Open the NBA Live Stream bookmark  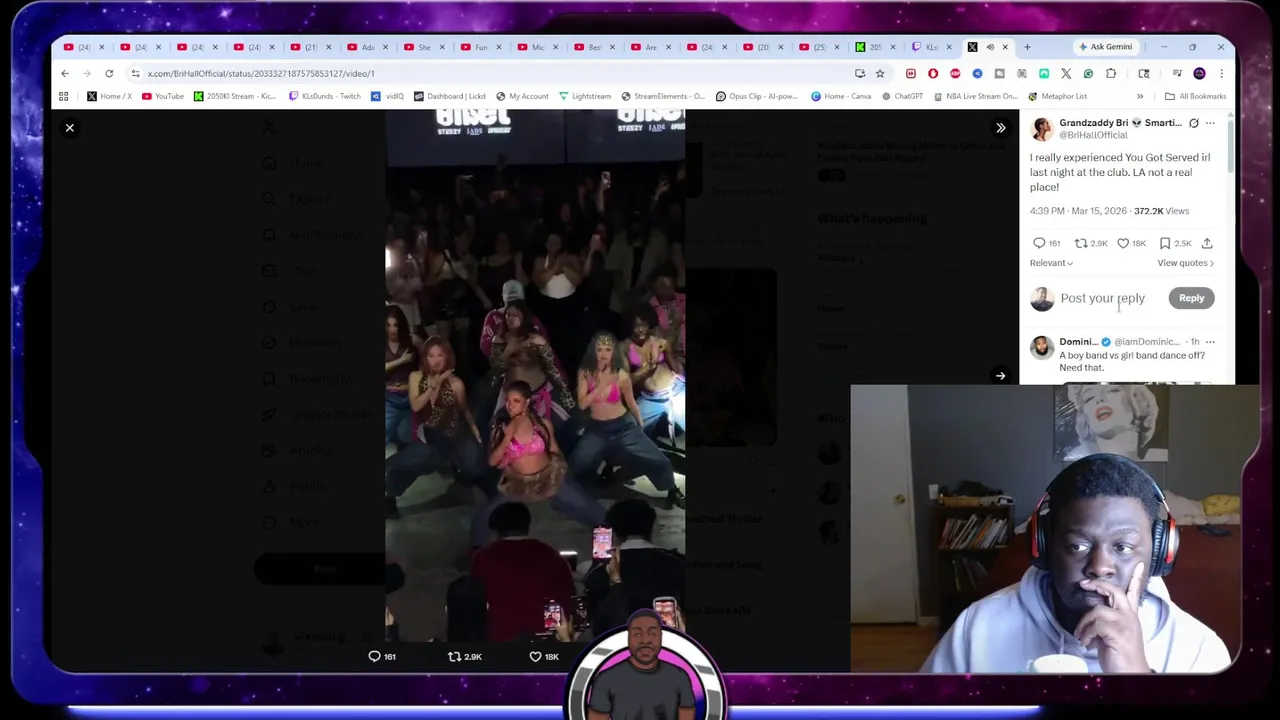tap(975, 96)
